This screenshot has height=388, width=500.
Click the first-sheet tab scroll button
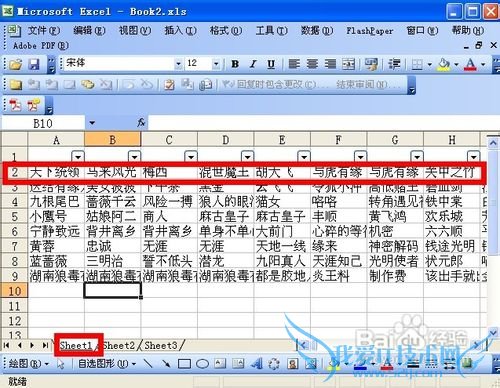click(6, 345)
